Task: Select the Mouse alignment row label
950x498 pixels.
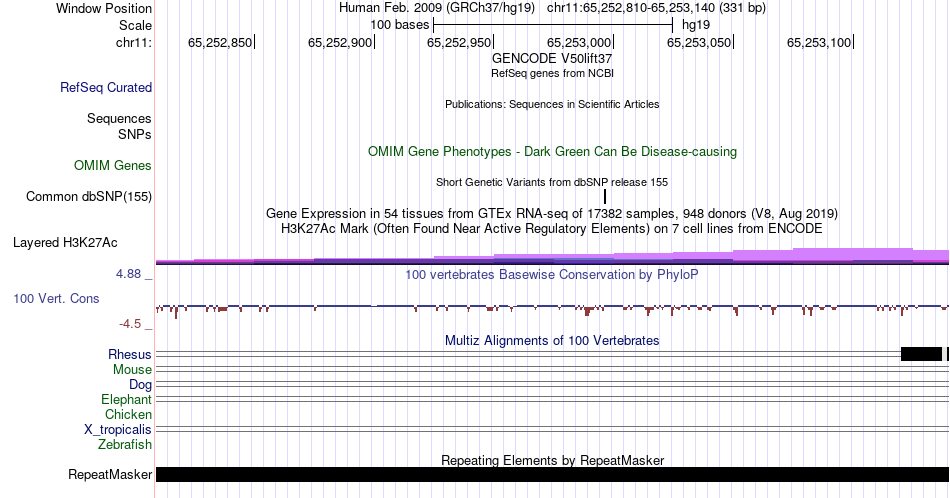Action: coord(132,370)
